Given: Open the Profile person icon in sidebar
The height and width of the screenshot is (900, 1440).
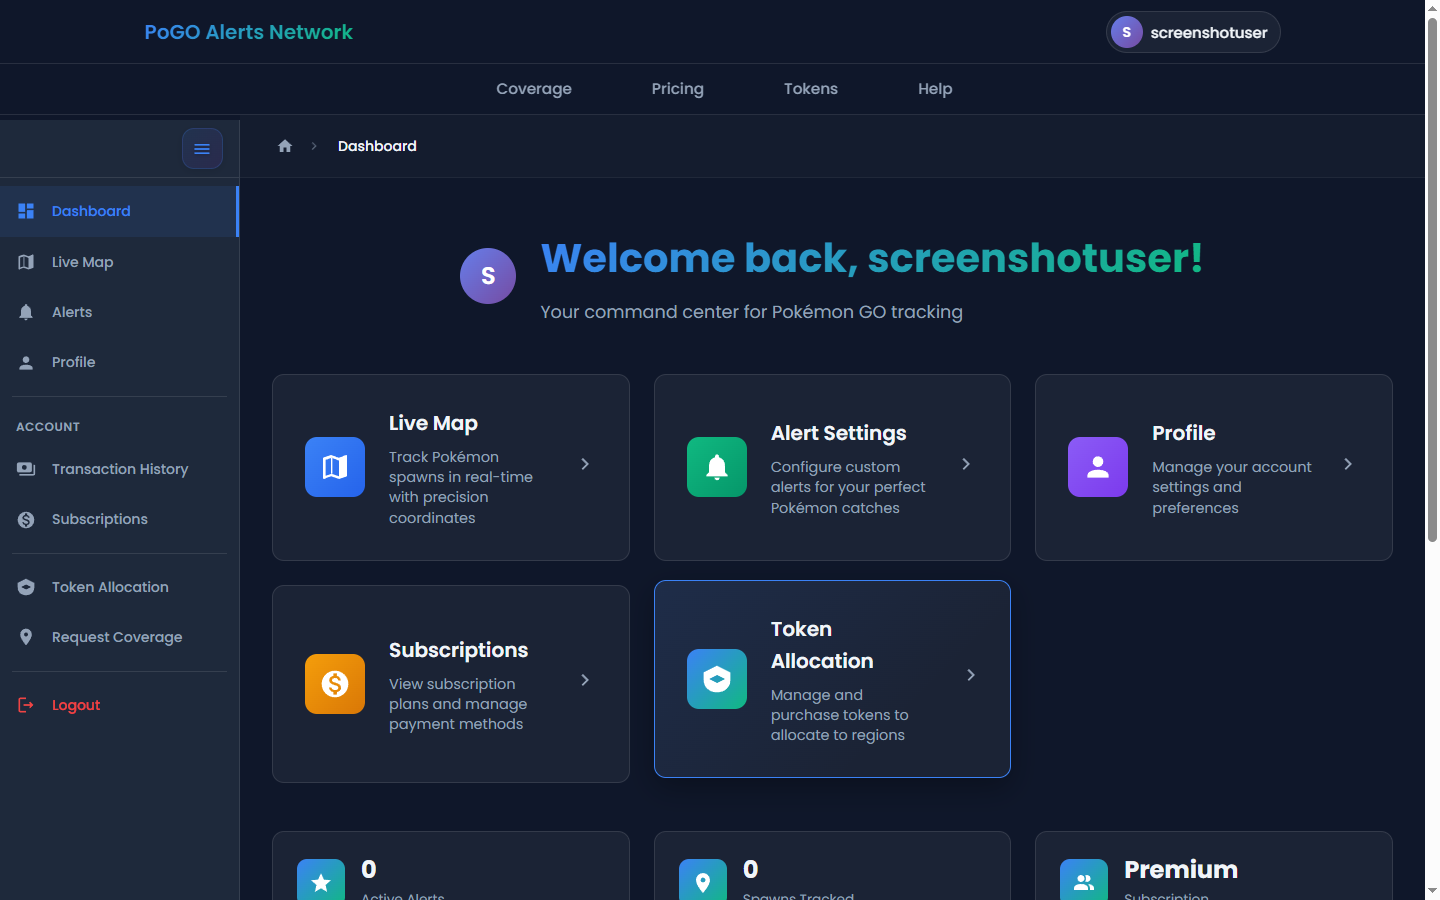Looking at the screenshot, I should [x=26, y=362].
